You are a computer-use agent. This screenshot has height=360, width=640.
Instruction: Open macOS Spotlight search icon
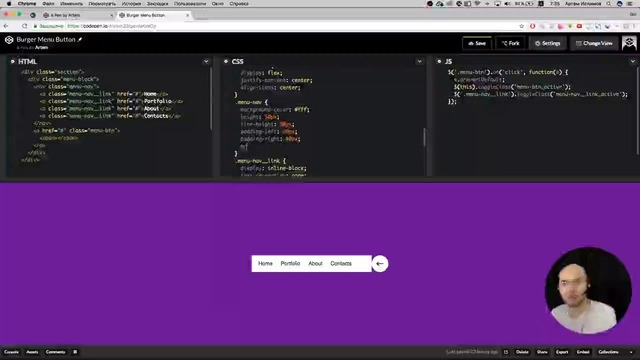pos(609,3)
